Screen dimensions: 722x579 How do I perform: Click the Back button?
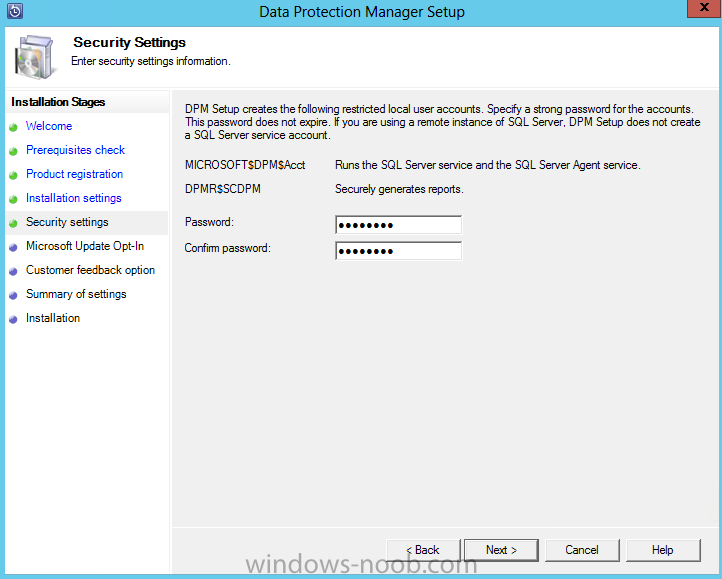[x=423, y=550]
